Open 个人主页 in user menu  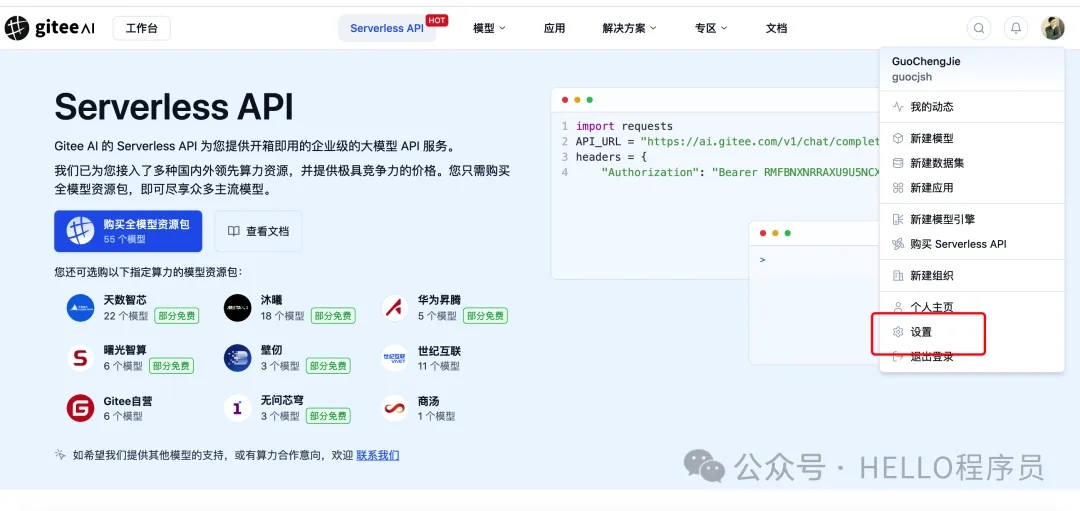[972, 307]
